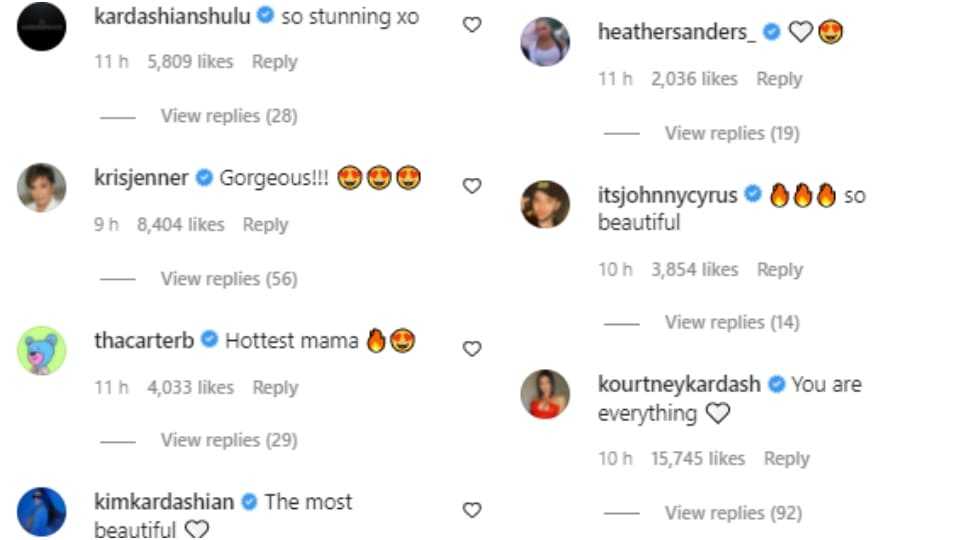Toggle like heart on krisjenner's comment
The height and width of the screenshot is (540, 960).
(472, 185)
